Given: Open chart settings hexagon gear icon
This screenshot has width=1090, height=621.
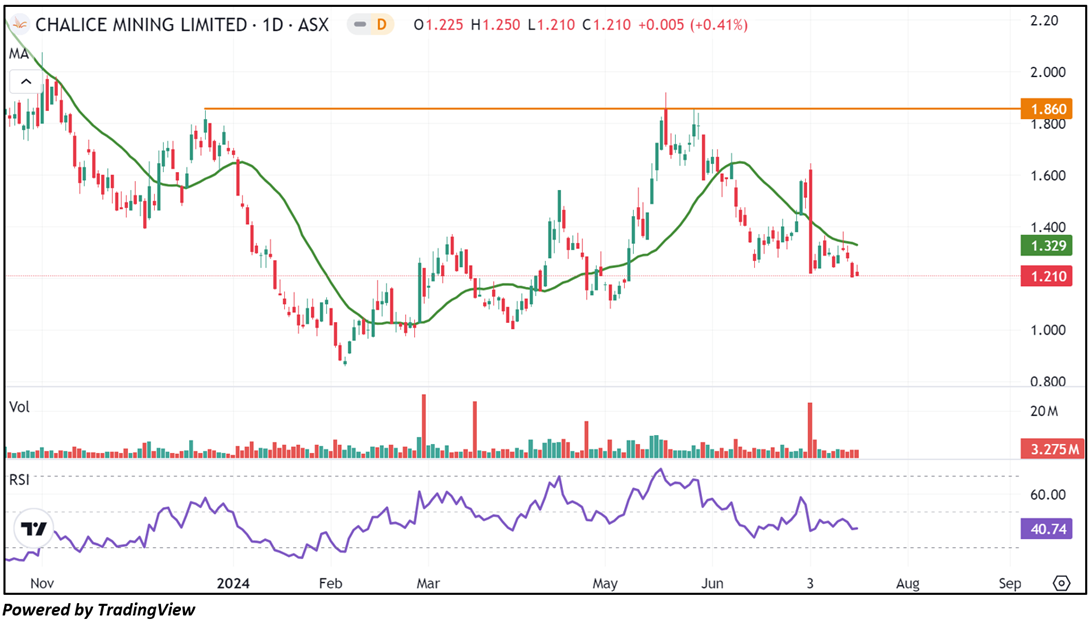Looking at the screenshot, I should (1062, 583).
